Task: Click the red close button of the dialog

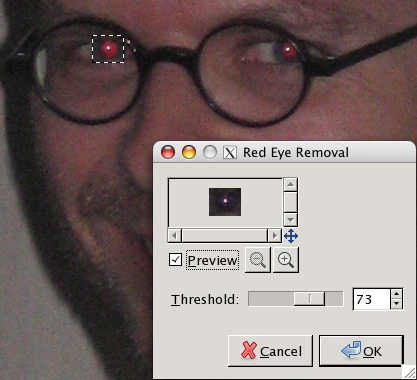Action: 168,152
